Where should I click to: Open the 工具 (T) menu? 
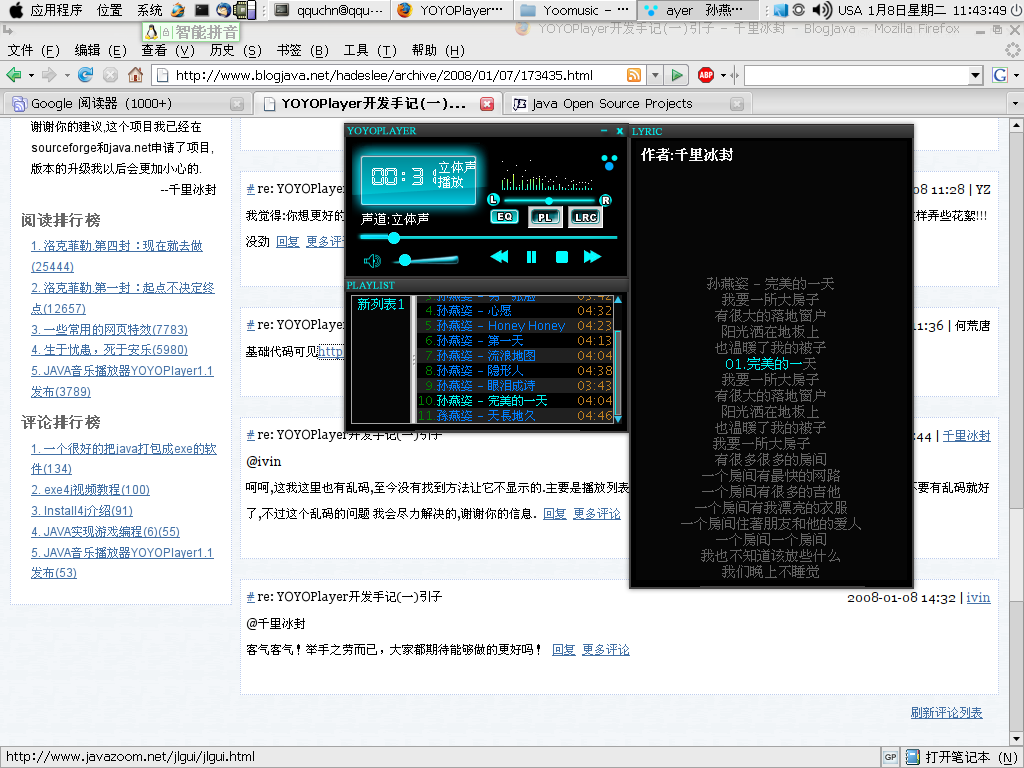click(370, 50)
